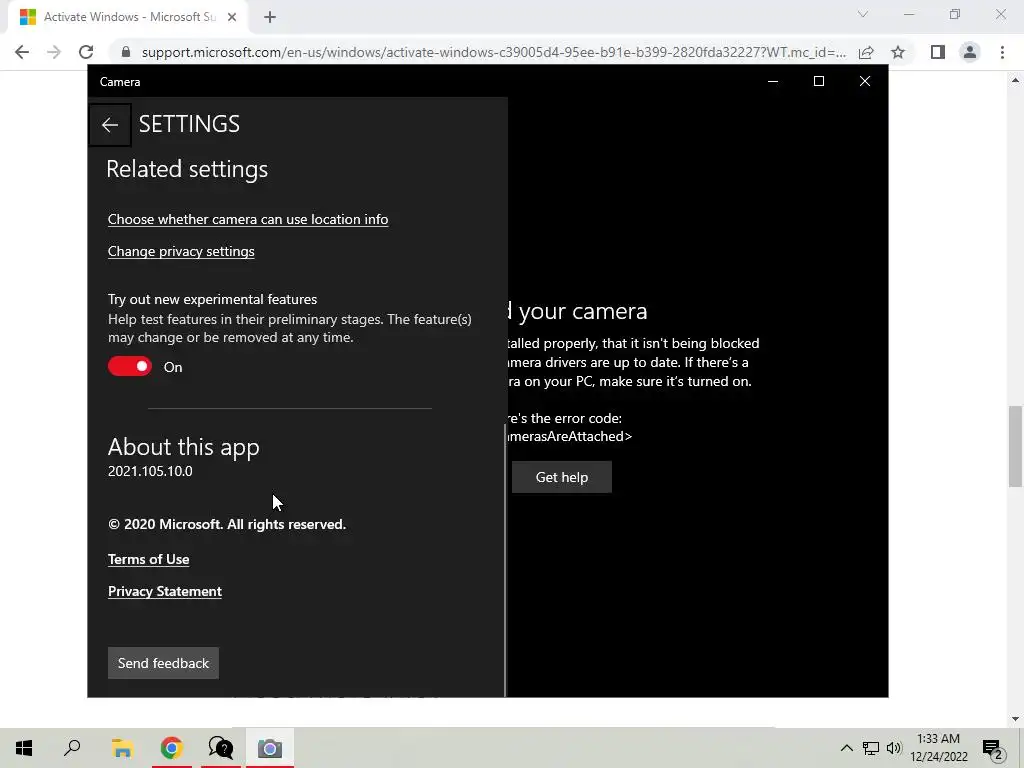
Task: Open Choose whether camera can use location info
Action: coord(248,219)
